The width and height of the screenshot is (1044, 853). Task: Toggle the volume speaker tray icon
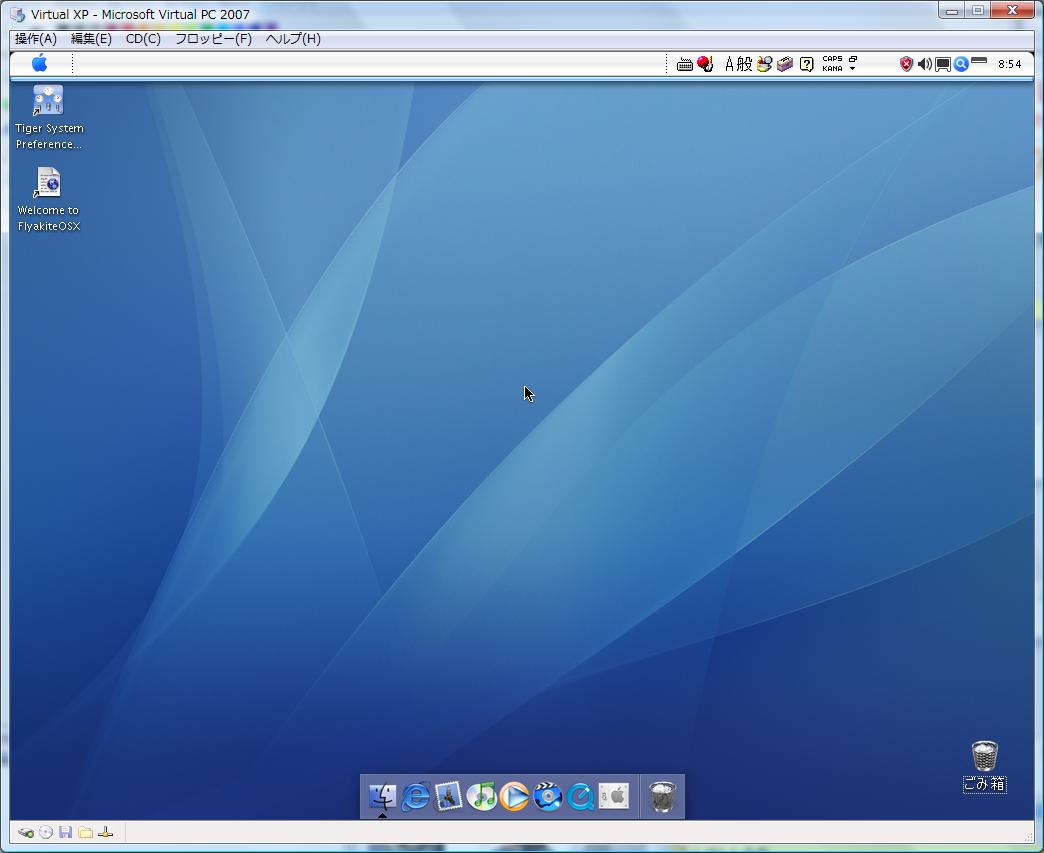[924, 64]
